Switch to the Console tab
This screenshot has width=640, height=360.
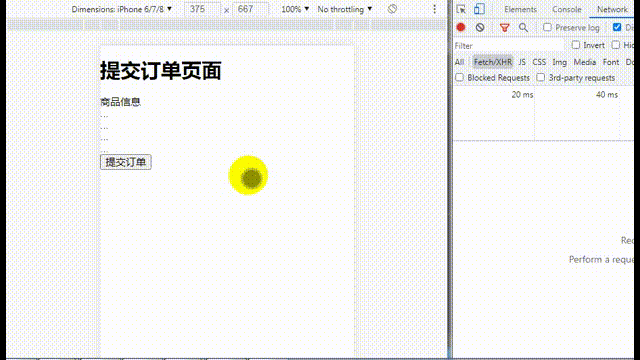[x=567, y=9]
